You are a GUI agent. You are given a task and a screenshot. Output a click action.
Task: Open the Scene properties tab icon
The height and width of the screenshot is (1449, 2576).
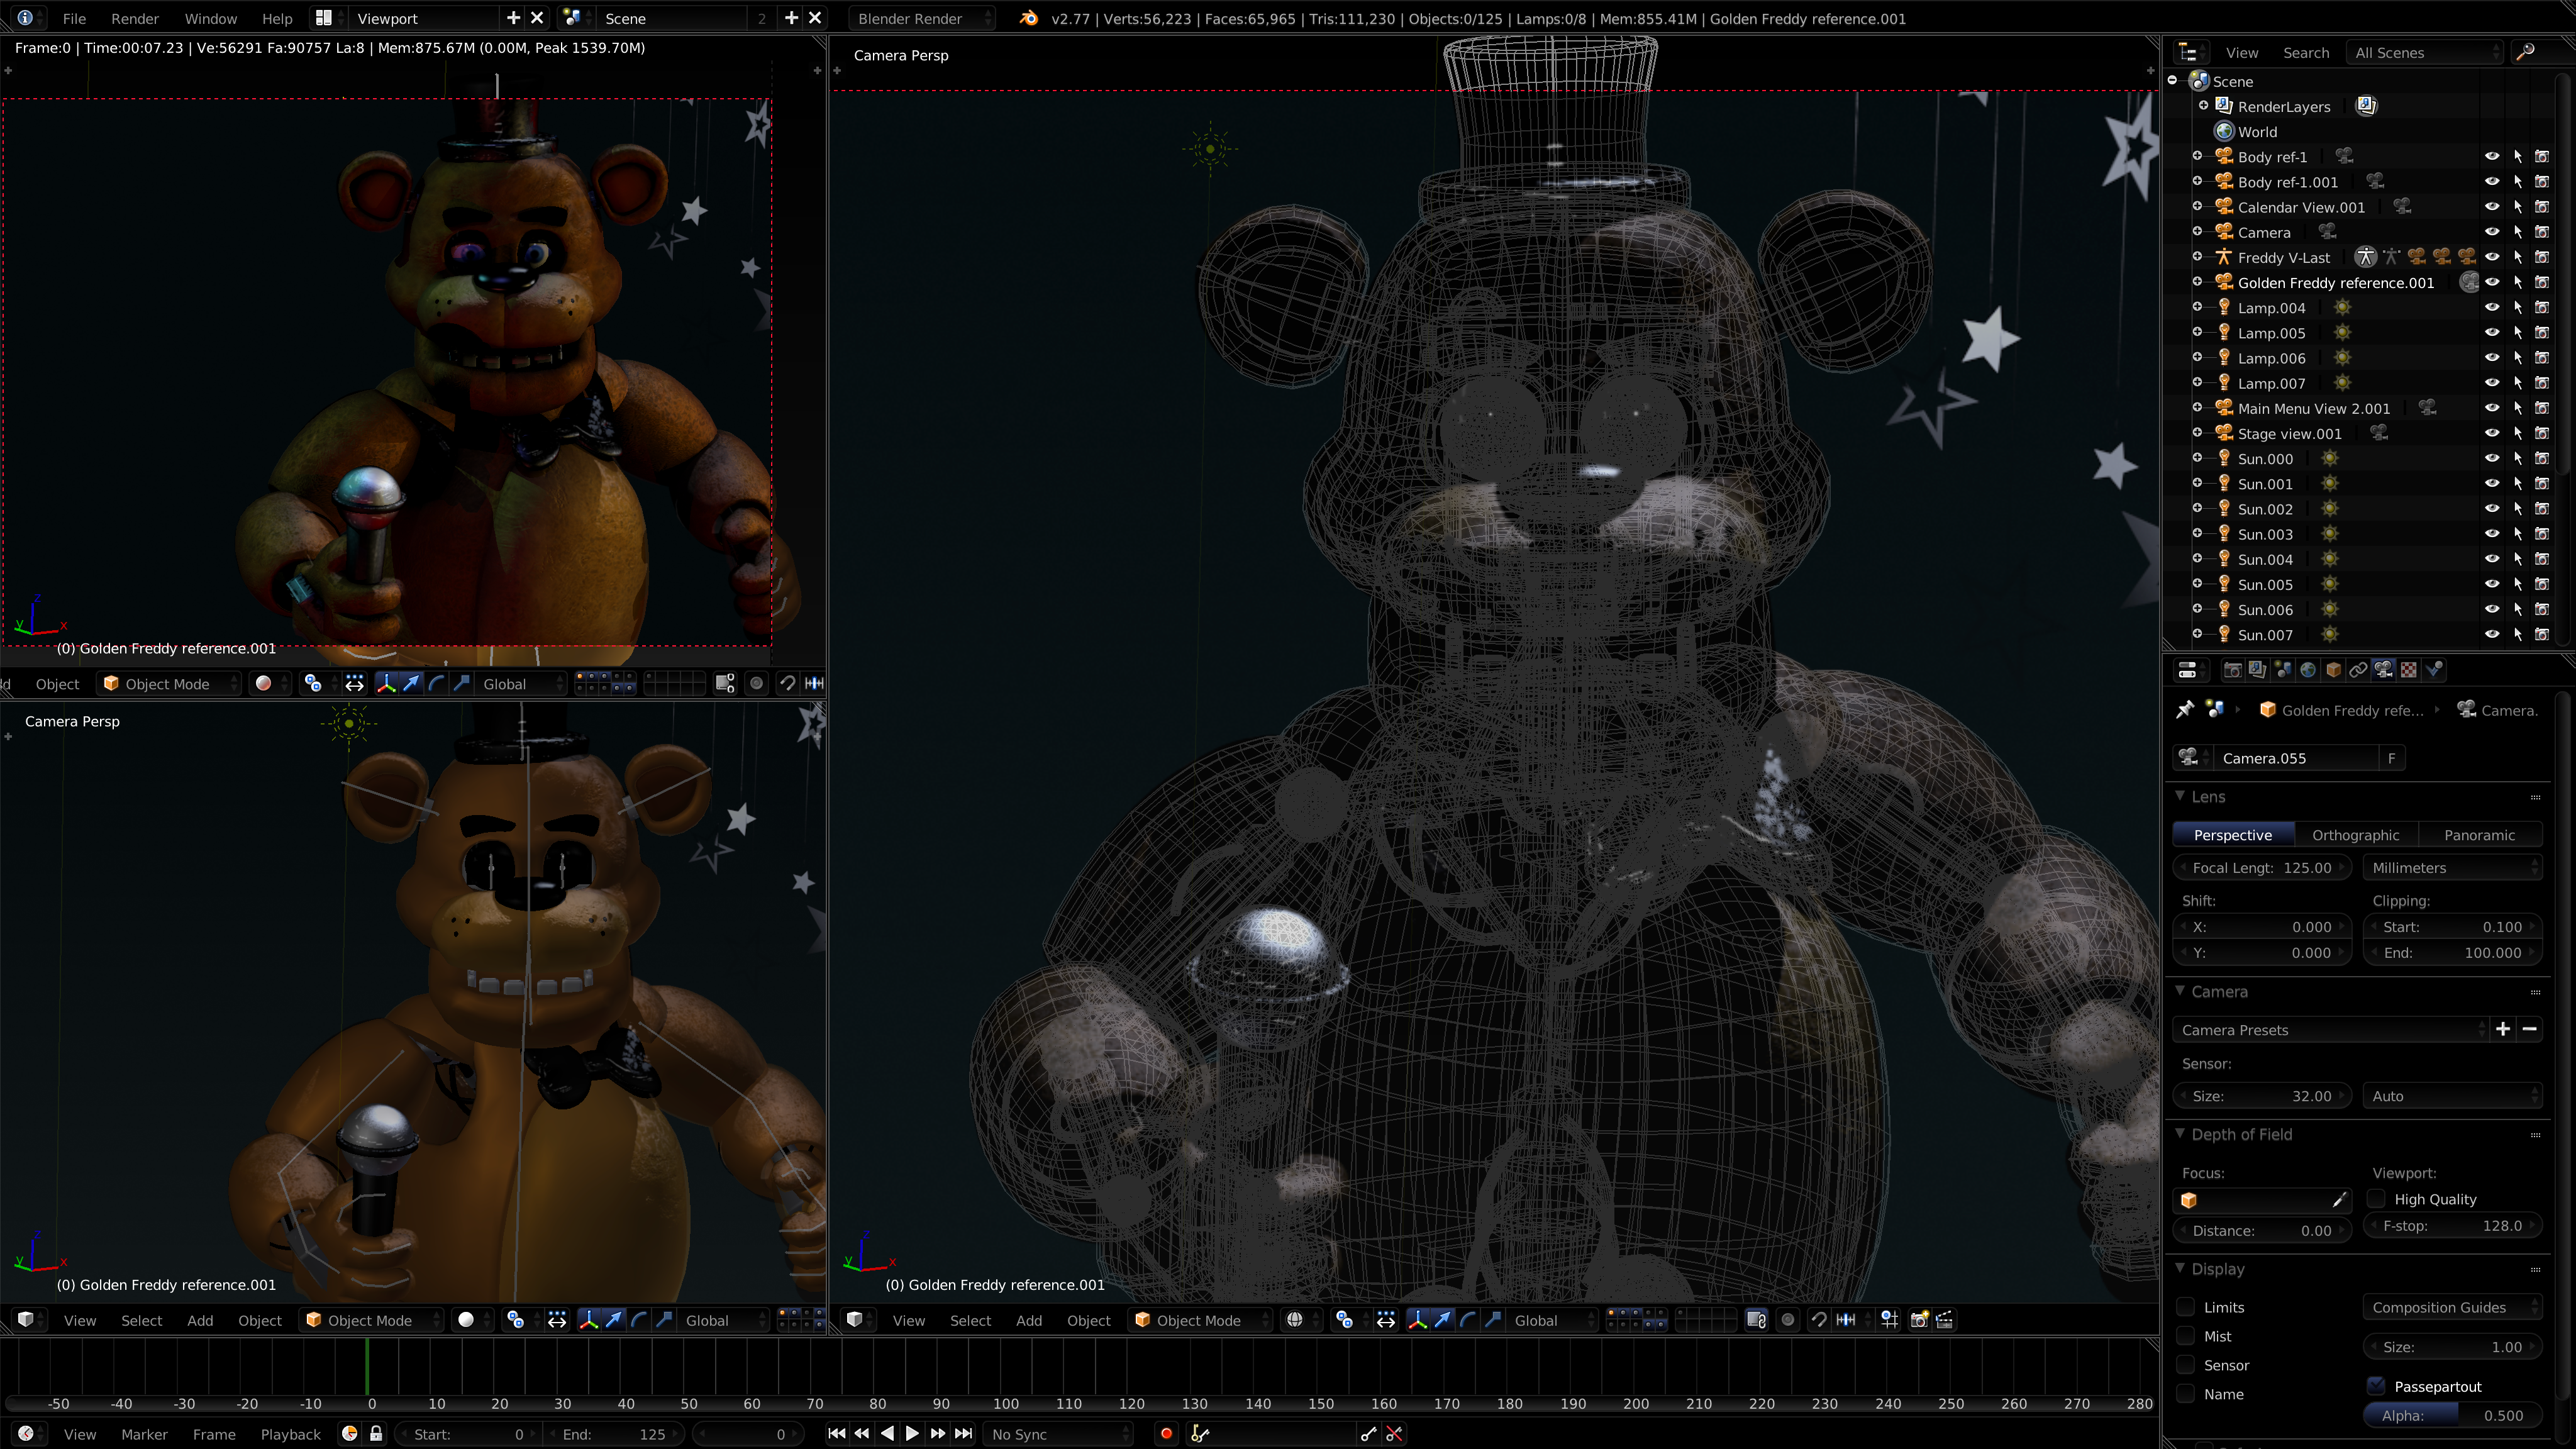pyautogui.click(x=2283, y=670)
